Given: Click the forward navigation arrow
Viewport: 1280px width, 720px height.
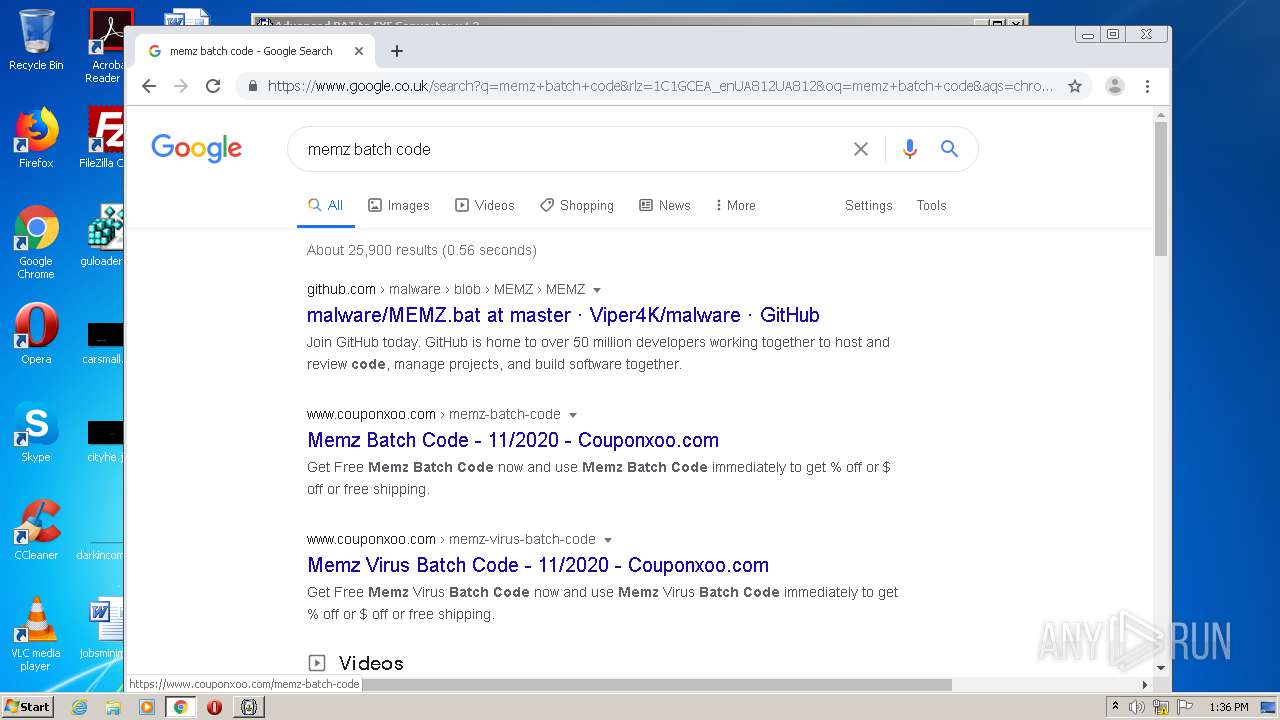Looking at the screenshot, I should [x=181, y=86].
